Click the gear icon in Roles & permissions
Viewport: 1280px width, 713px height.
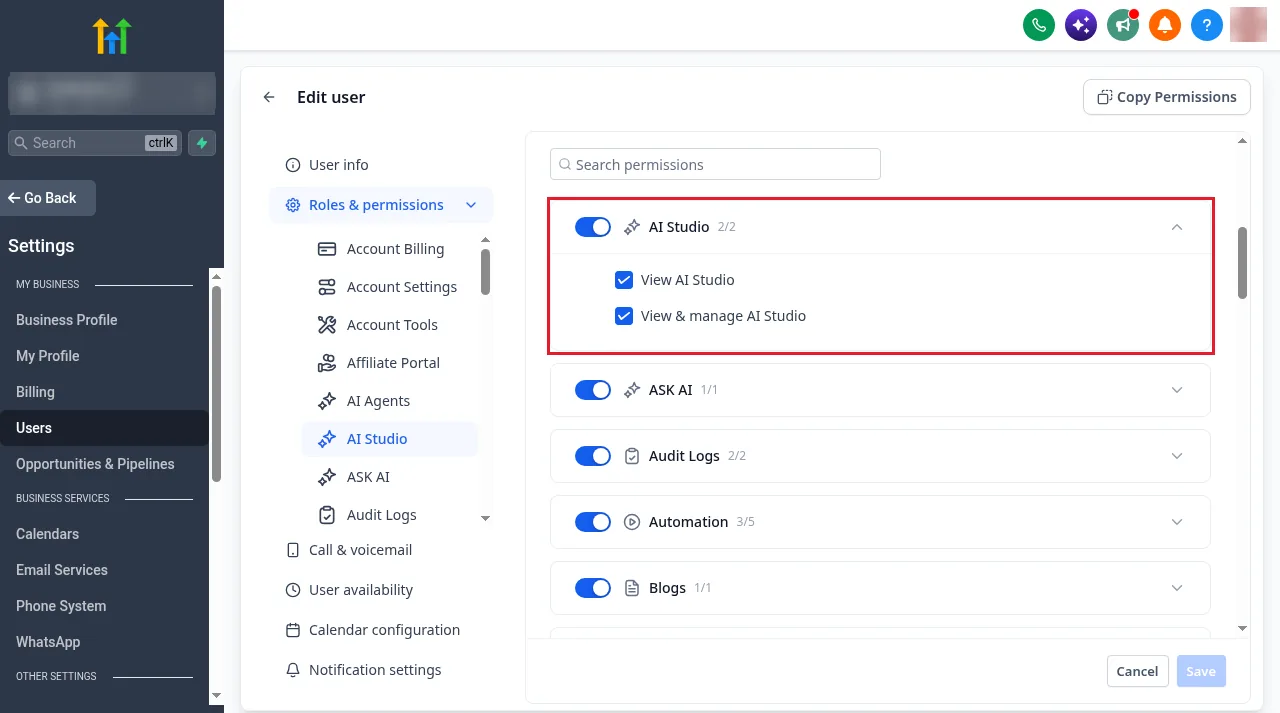tap(293, 205)
